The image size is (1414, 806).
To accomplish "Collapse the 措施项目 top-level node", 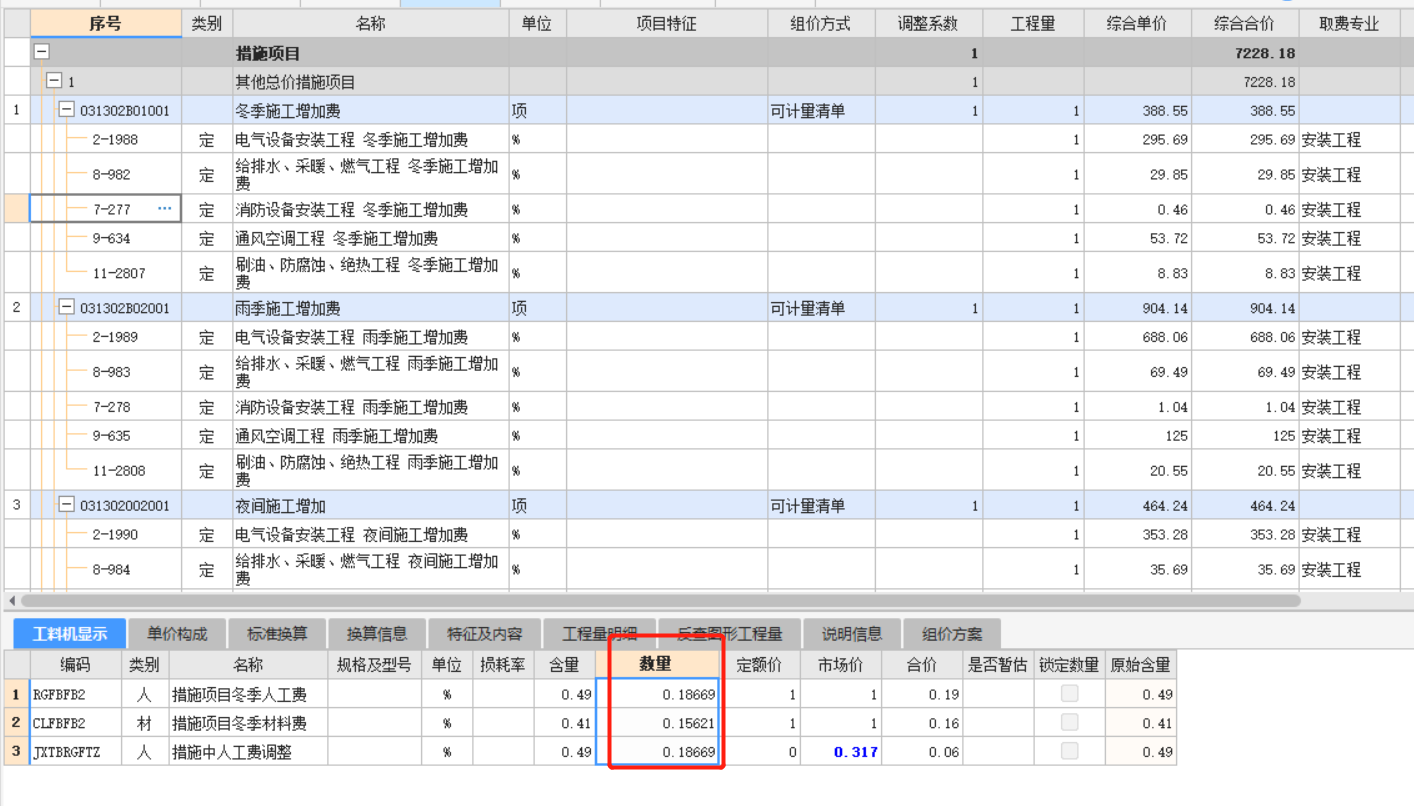I will (42, 52).
